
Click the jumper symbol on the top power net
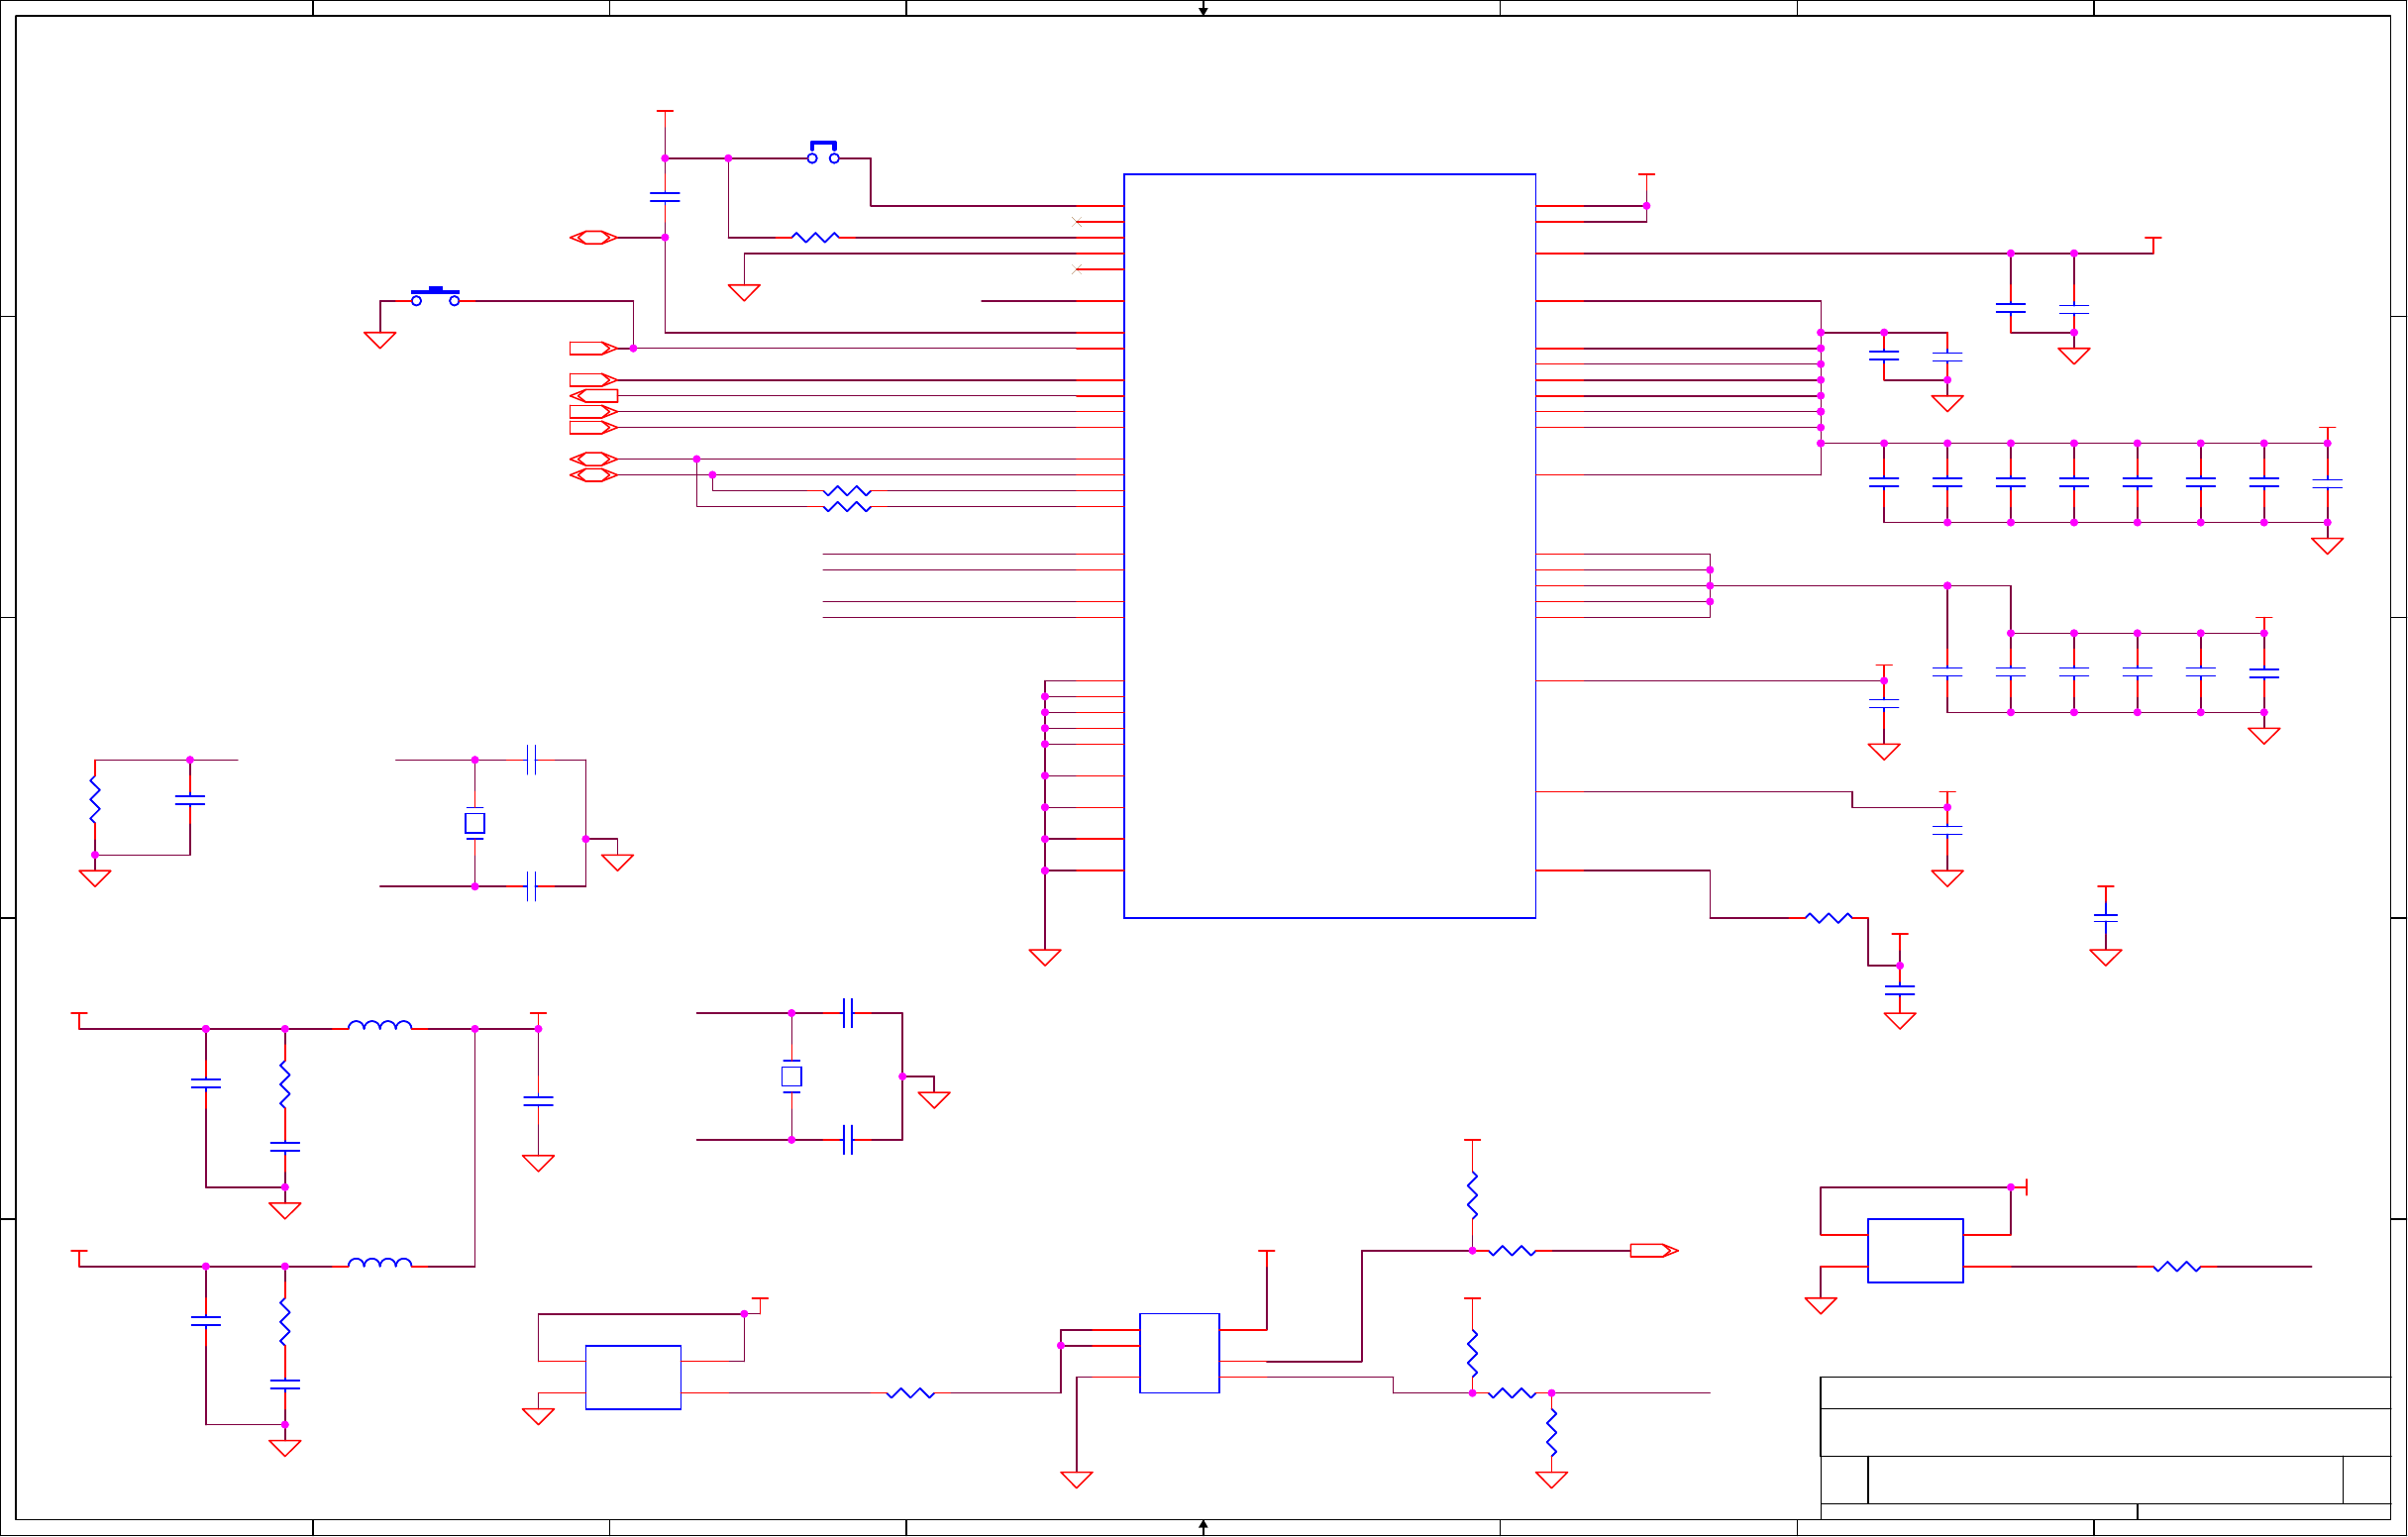(x=823, y=152)
